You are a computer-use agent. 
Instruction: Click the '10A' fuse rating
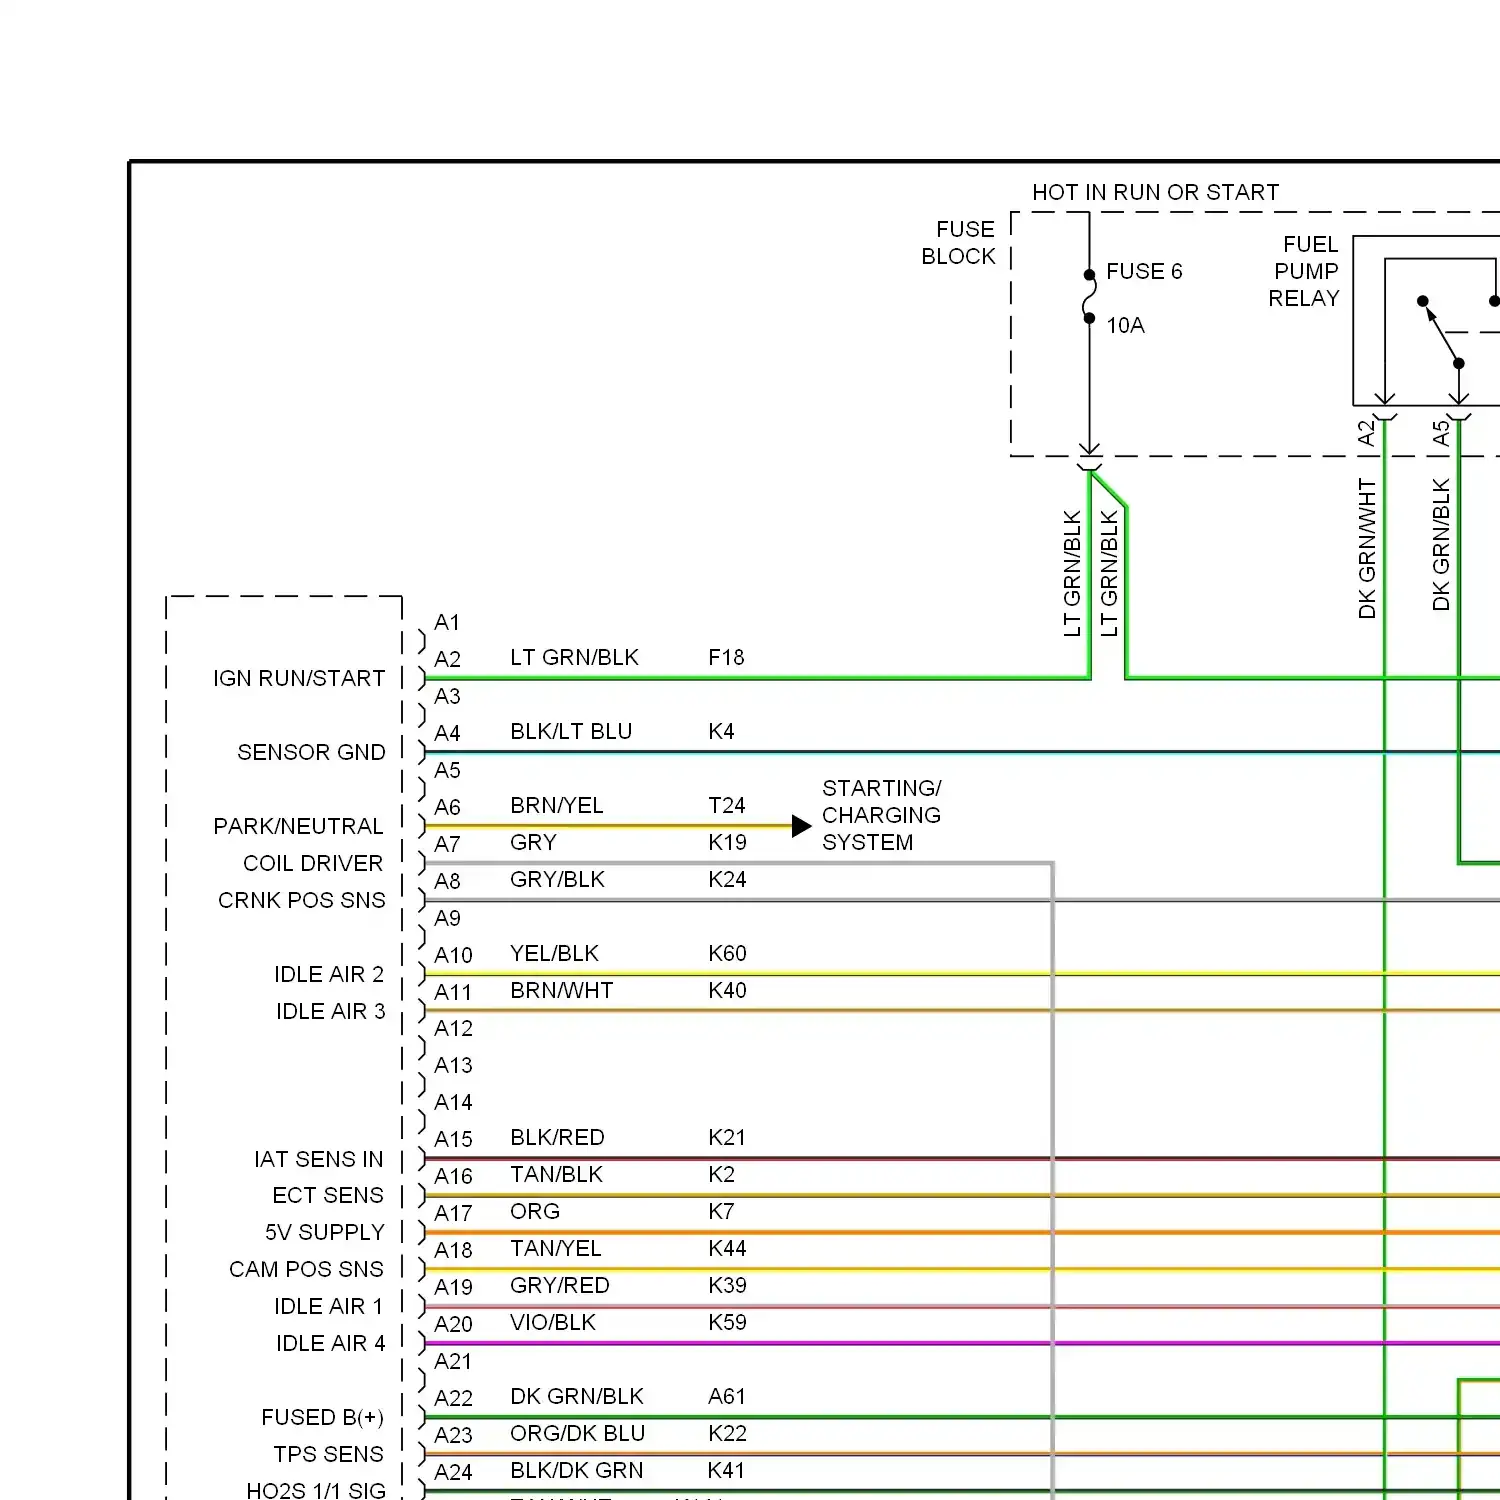(x=1125, y=325)
